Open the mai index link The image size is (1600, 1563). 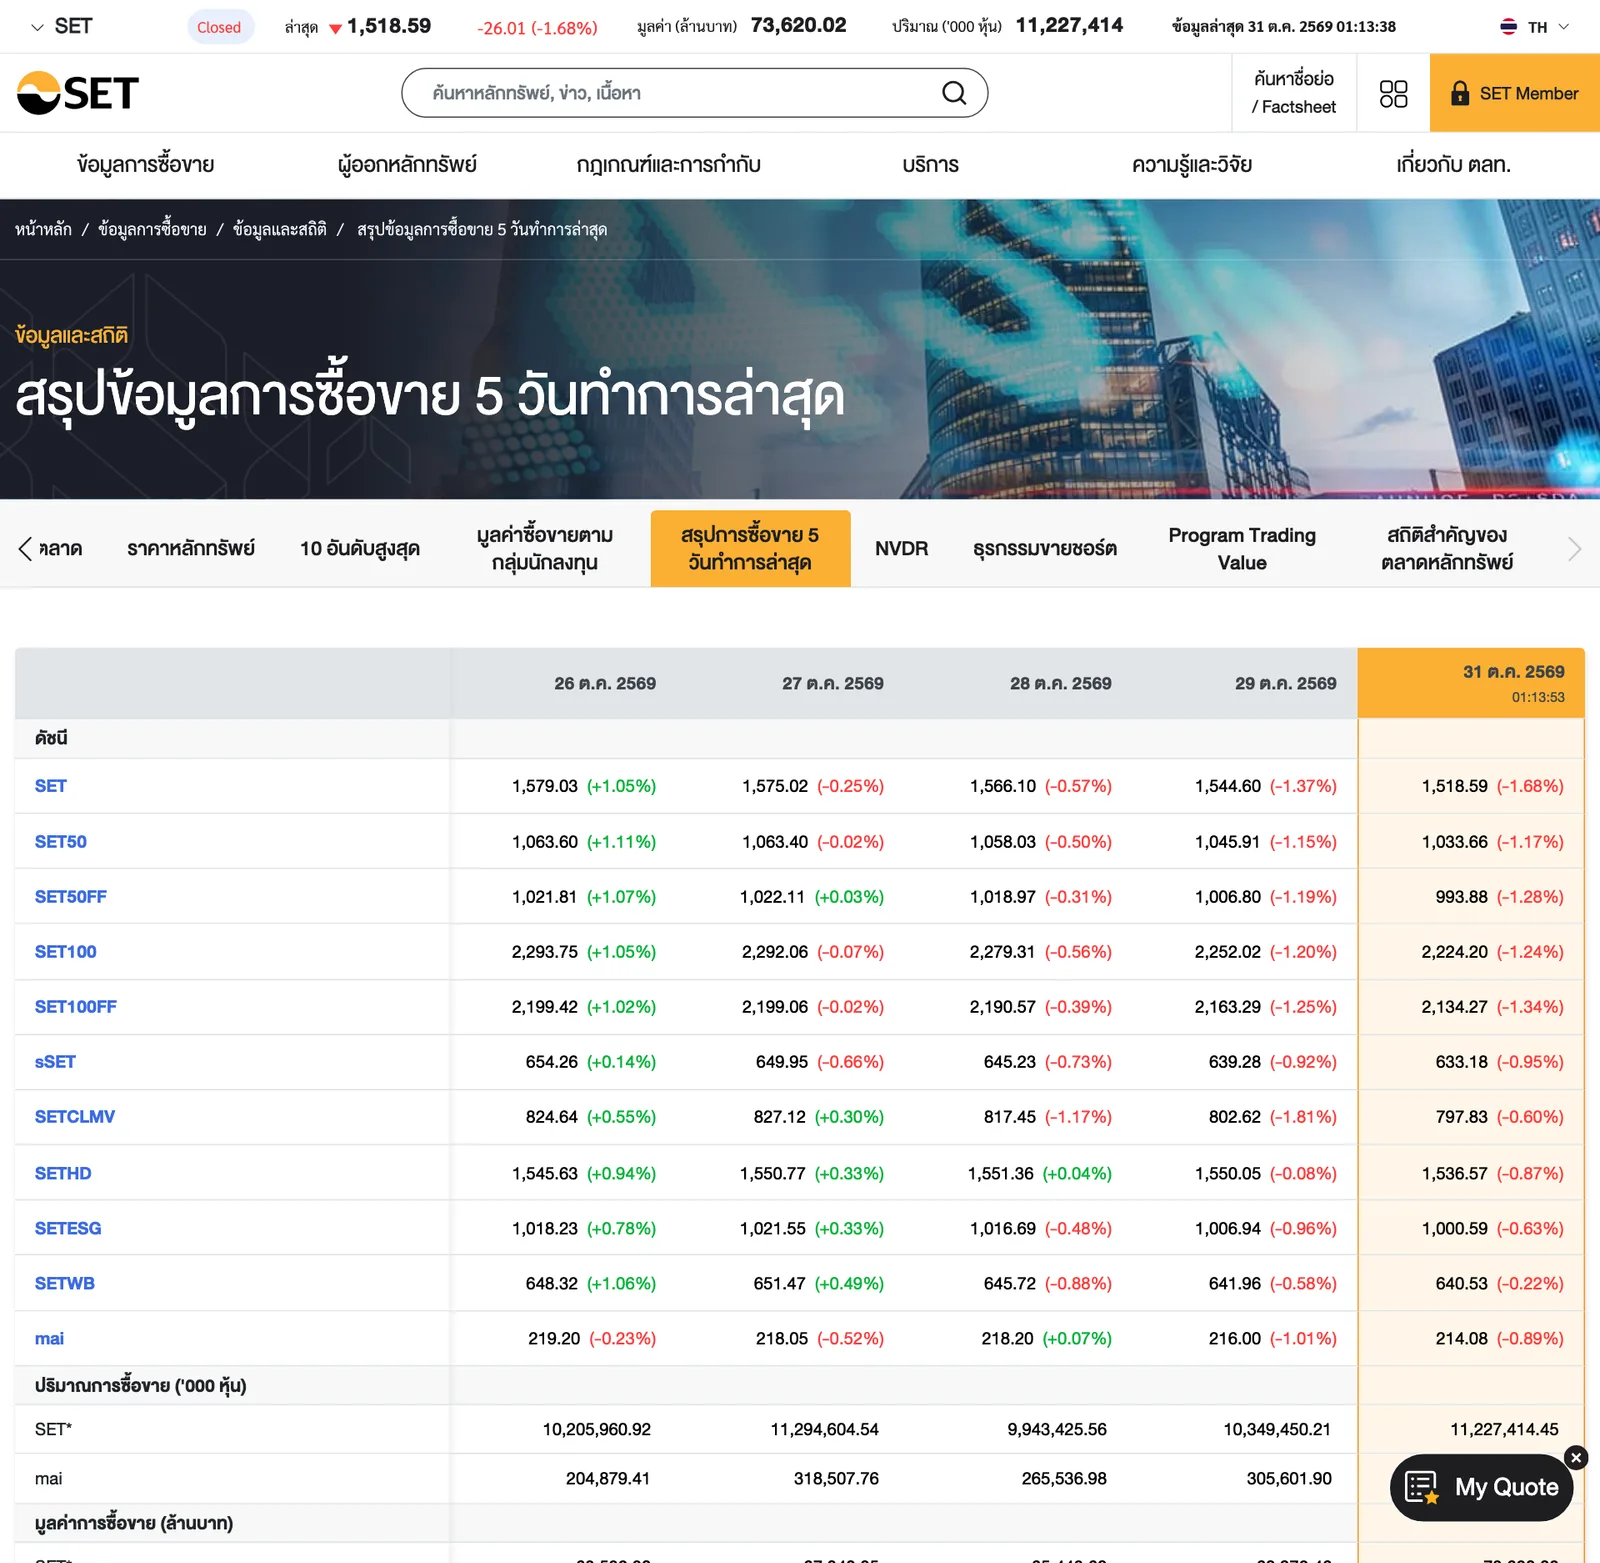coord(49,1338)
